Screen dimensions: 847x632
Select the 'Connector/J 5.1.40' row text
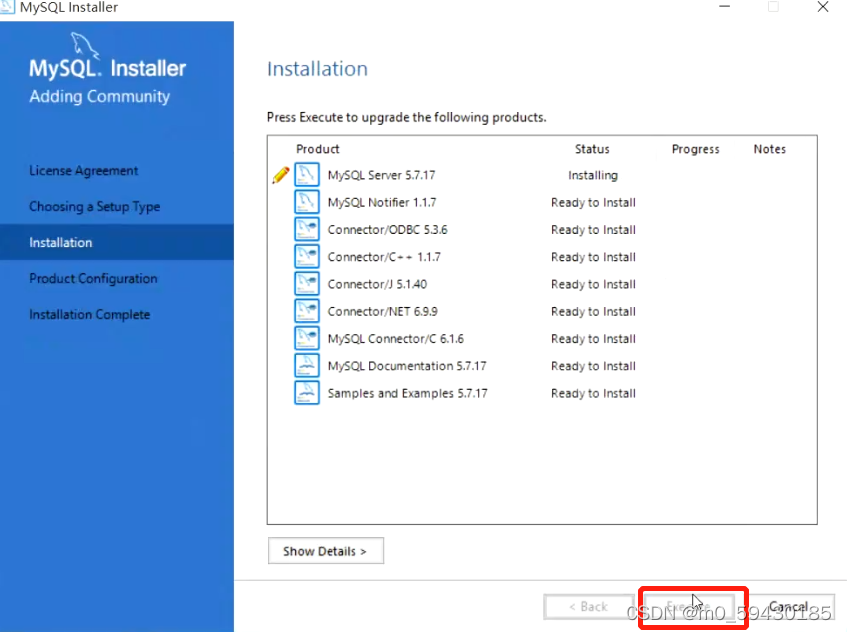377,284
